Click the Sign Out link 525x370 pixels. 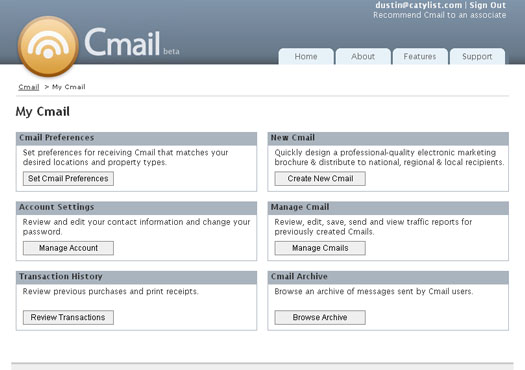488,5
